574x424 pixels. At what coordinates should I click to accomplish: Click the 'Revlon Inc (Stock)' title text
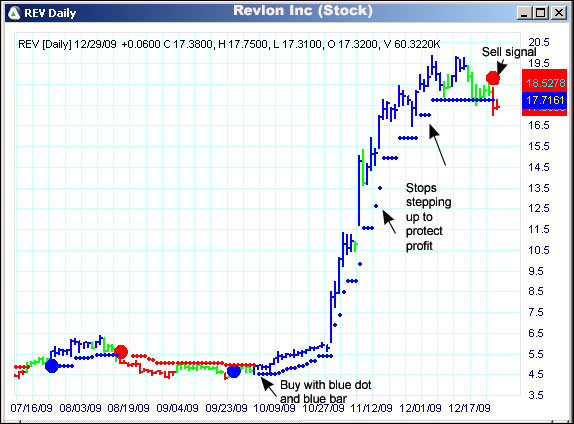coord(303,11)
